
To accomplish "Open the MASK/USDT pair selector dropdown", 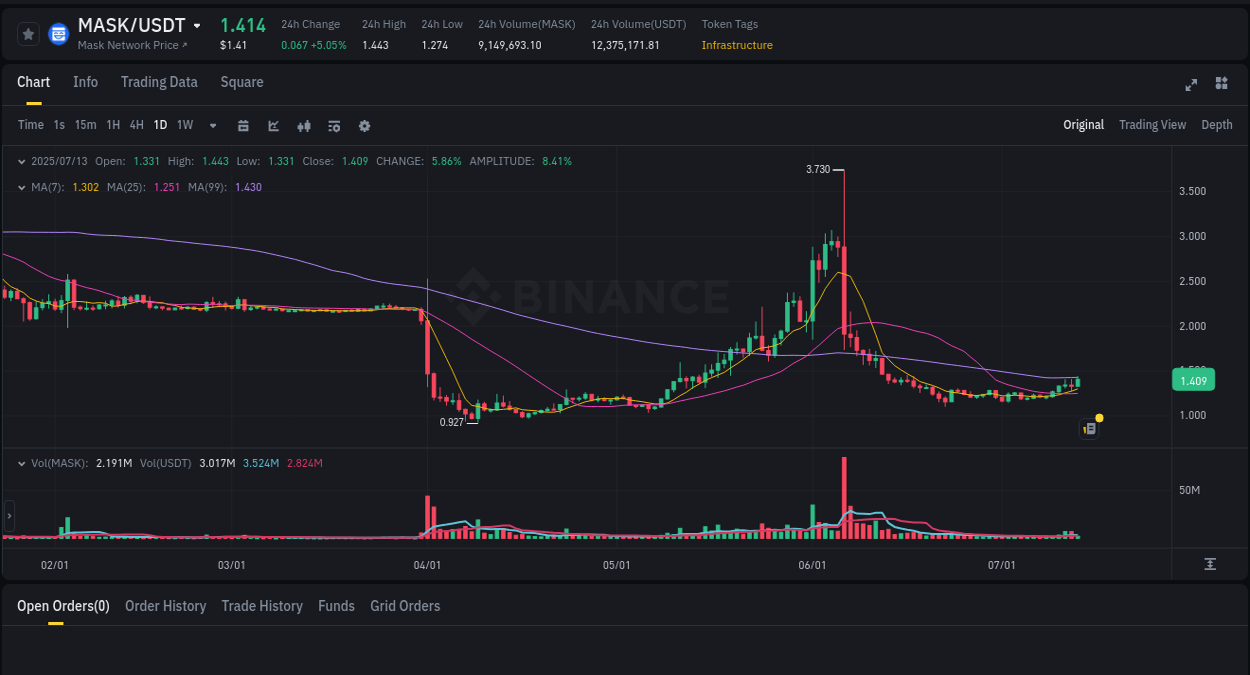I will coord(197,25).
